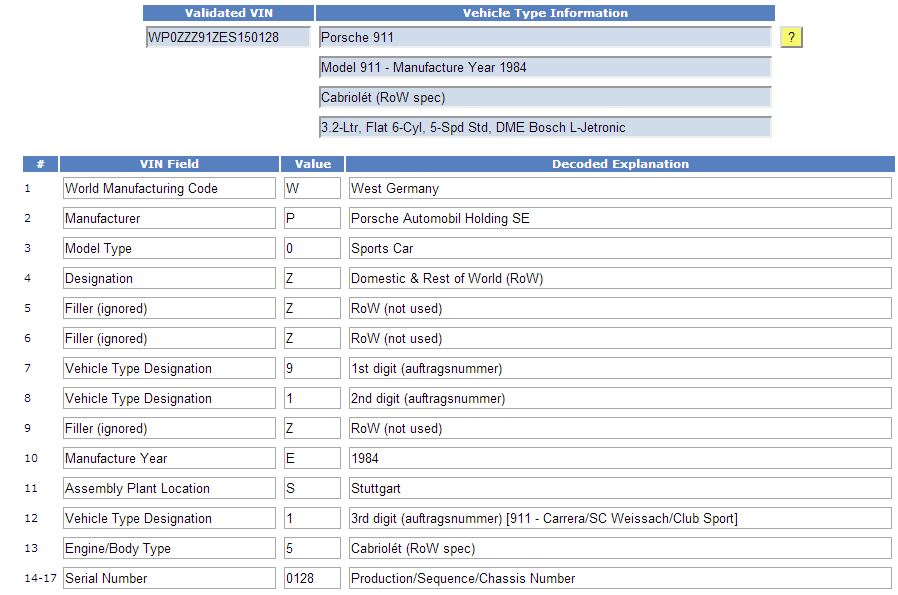Click the 3rd digit (auftragsnummer) Carrera/SC field

(x=620, y=518)
